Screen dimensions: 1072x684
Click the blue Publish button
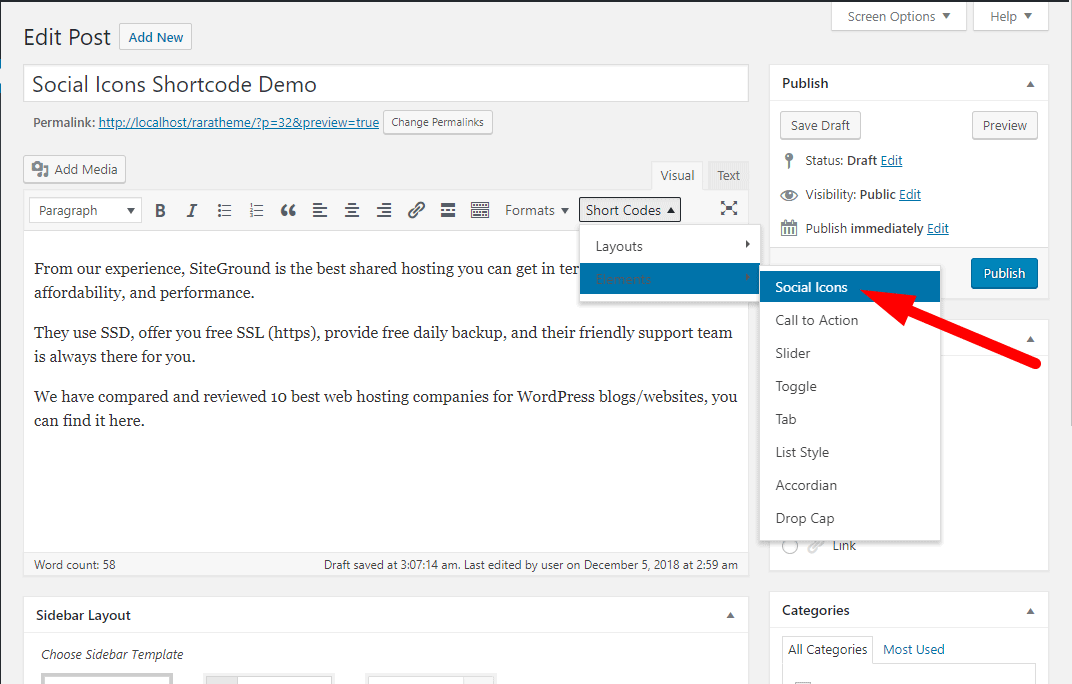click(x=1004, y=274)
